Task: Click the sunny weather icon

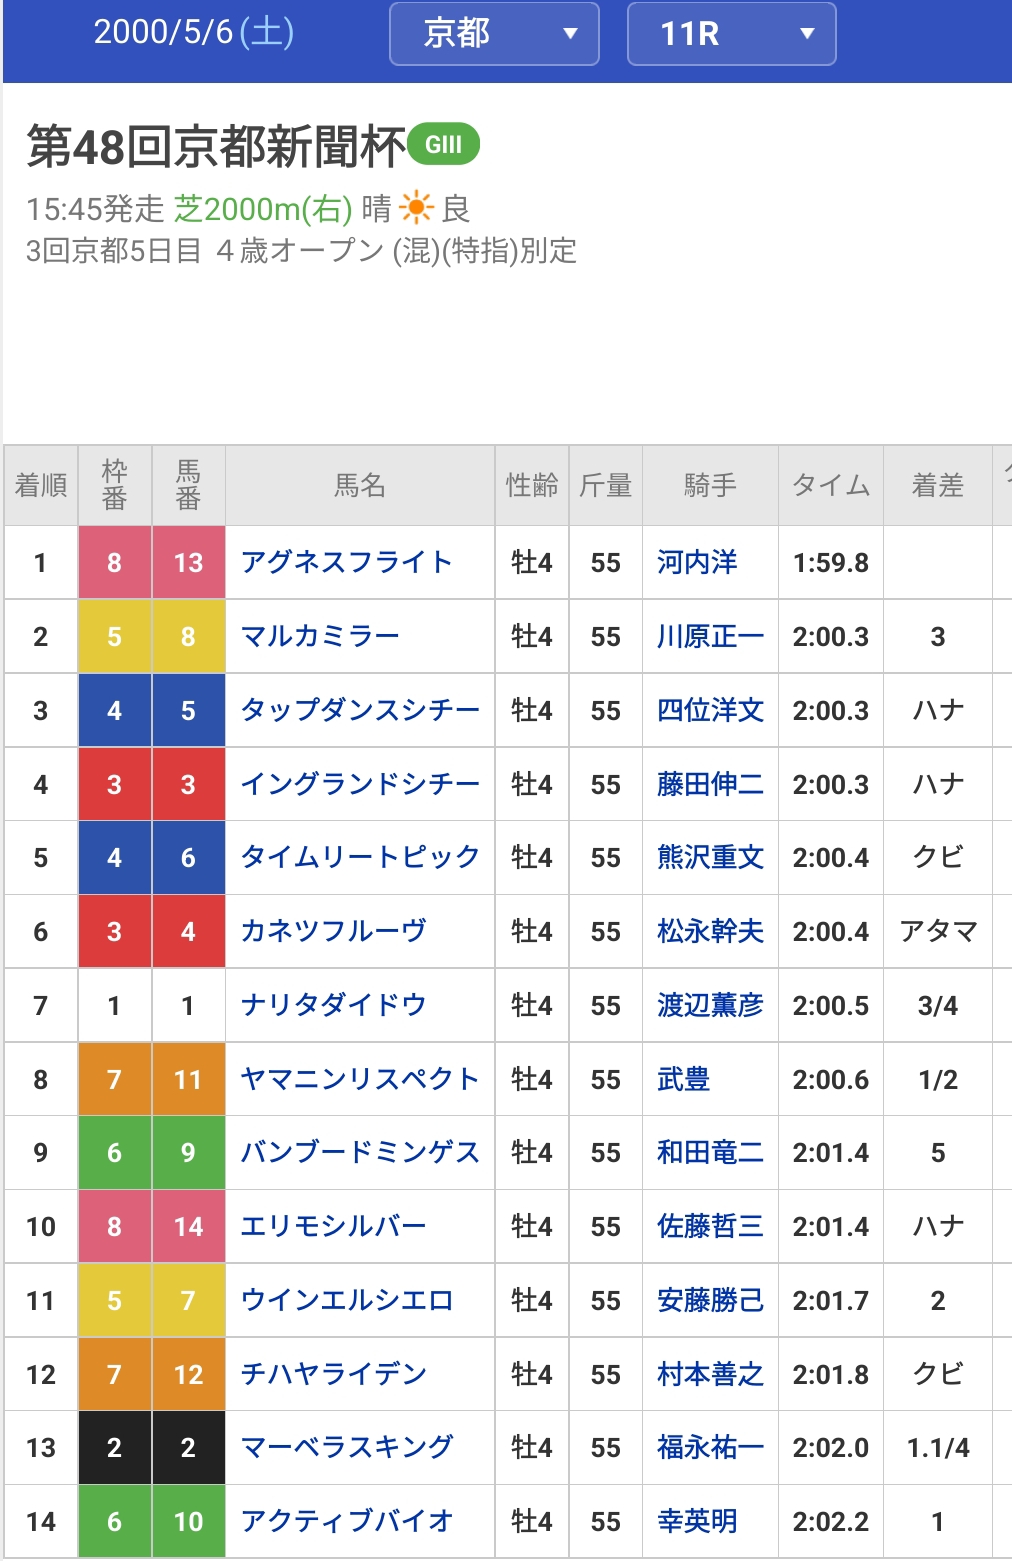Action: pyautogui.click(x=416, y=208)
